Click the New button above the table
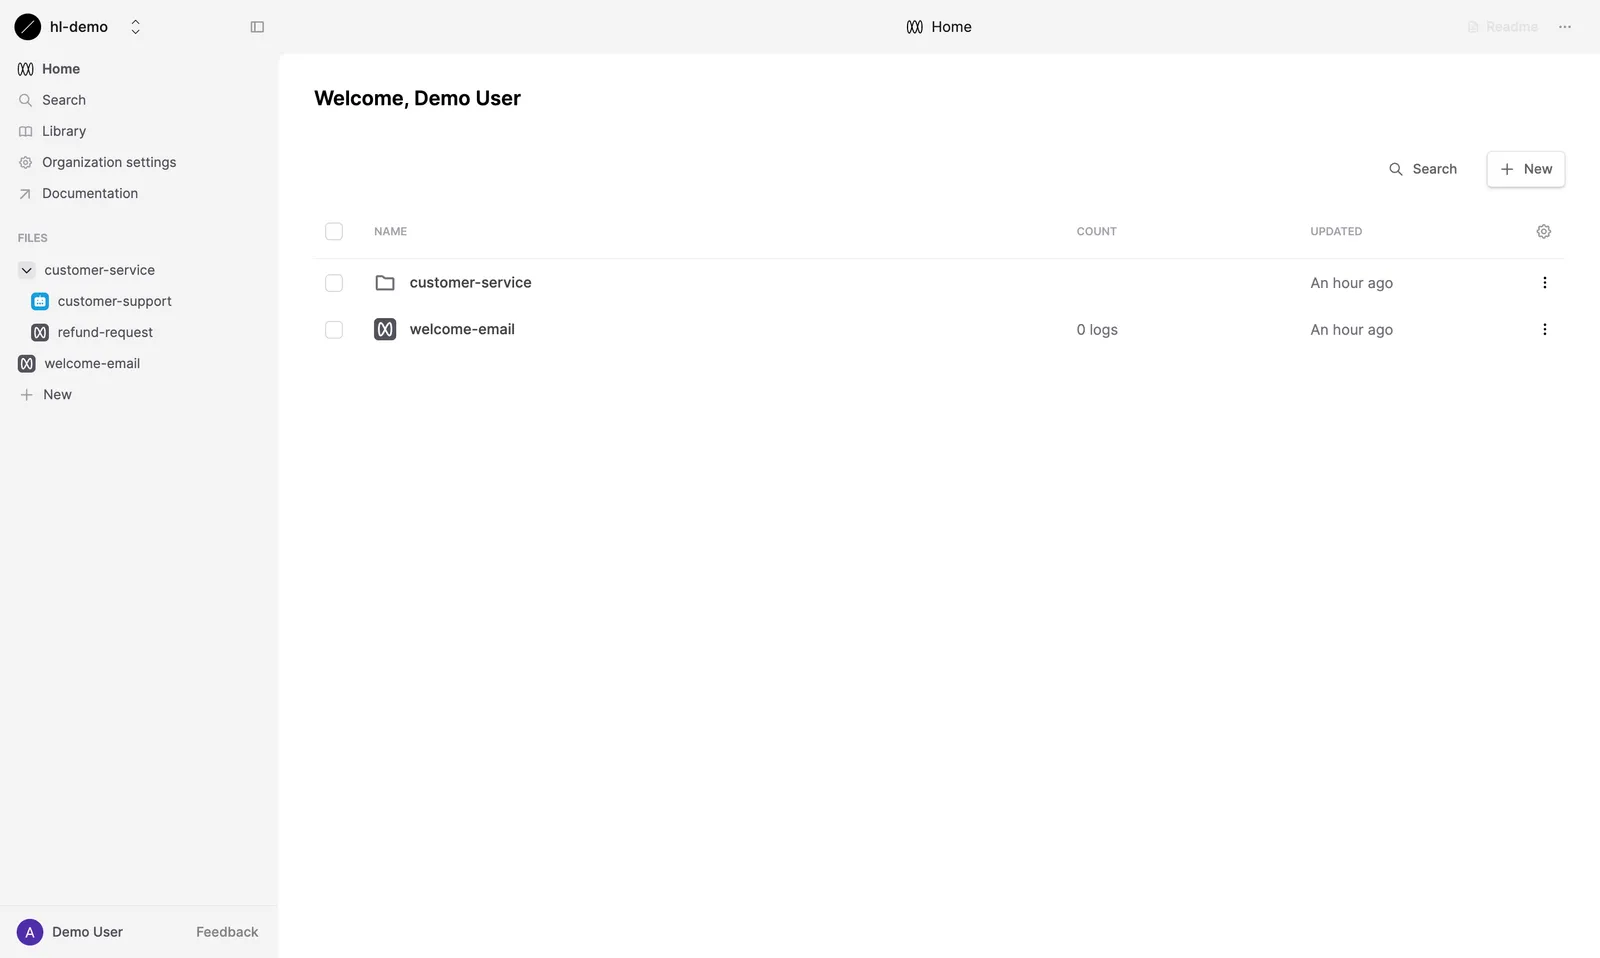 click(x=1526, y=169)
